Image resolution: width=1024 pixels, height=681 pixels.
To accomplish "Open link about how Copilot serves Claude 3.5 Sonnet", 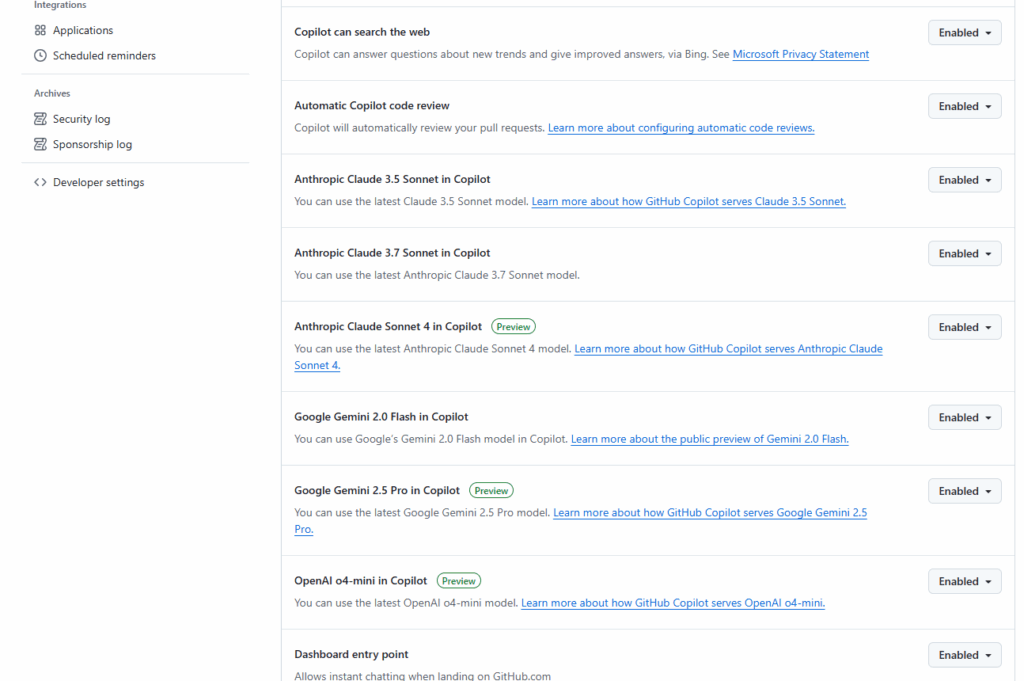I will coord(688,202).
